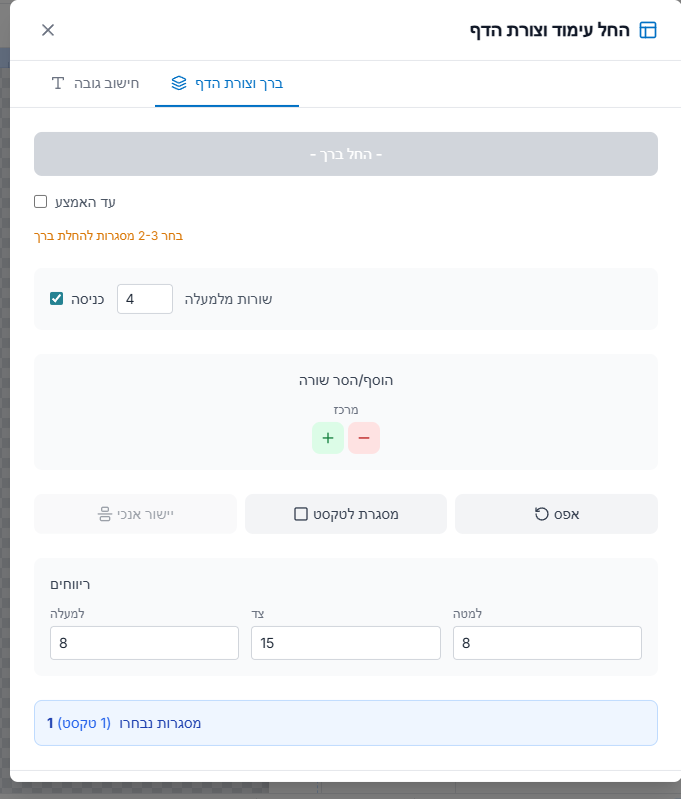
Task: Click the למטה spacing input
Action: 547,643
